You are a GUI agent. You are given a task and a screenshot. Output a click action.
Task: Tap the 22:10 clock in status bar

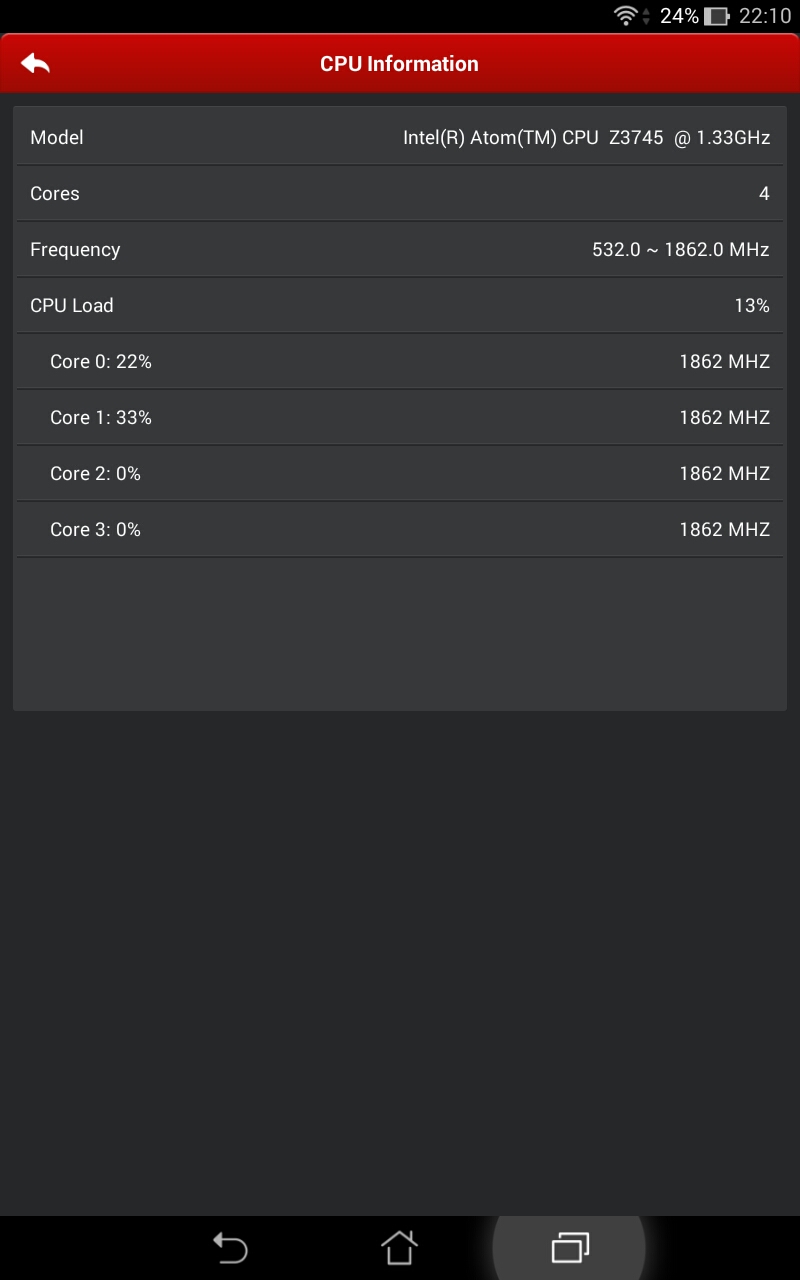[765, 16]
